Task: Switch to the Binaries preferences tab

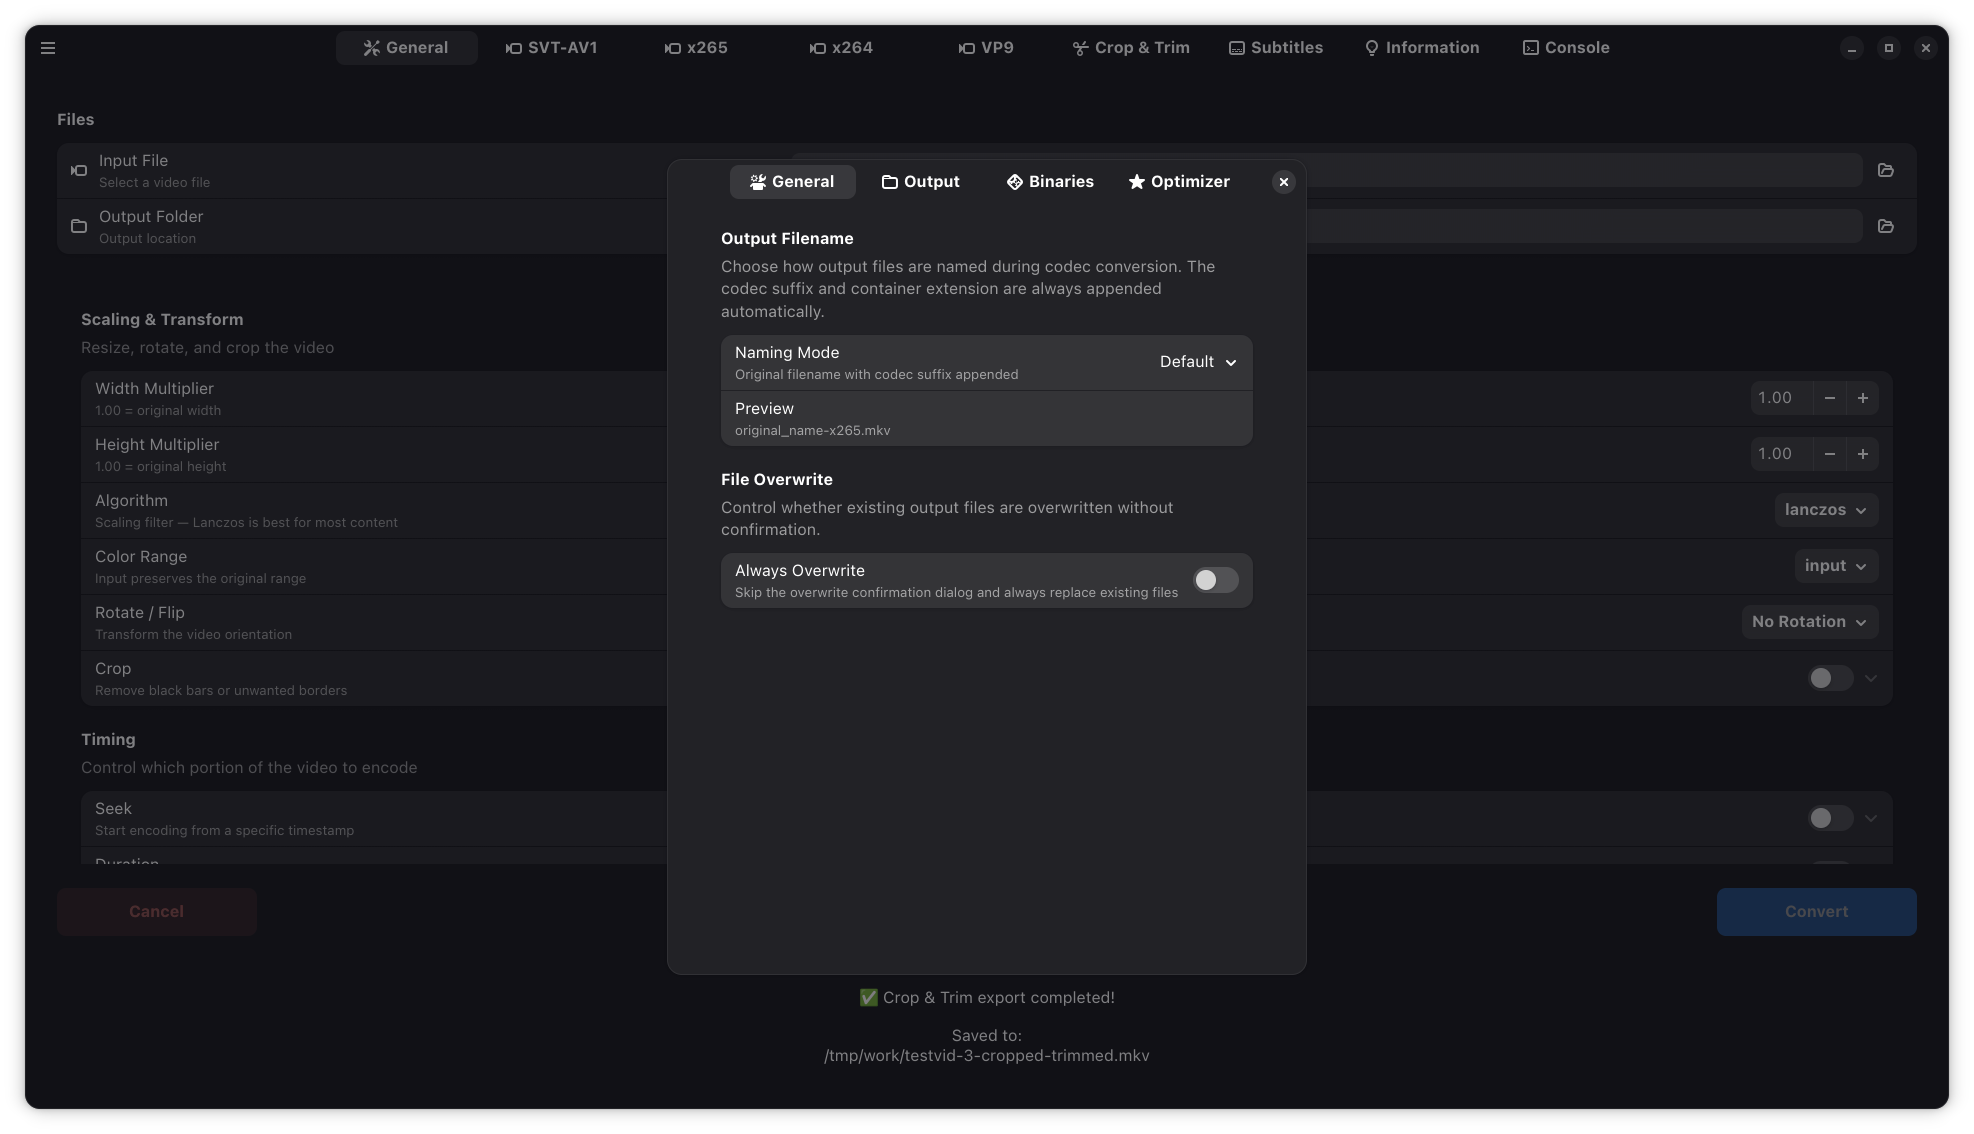Action: click(x=1049, y=182)
